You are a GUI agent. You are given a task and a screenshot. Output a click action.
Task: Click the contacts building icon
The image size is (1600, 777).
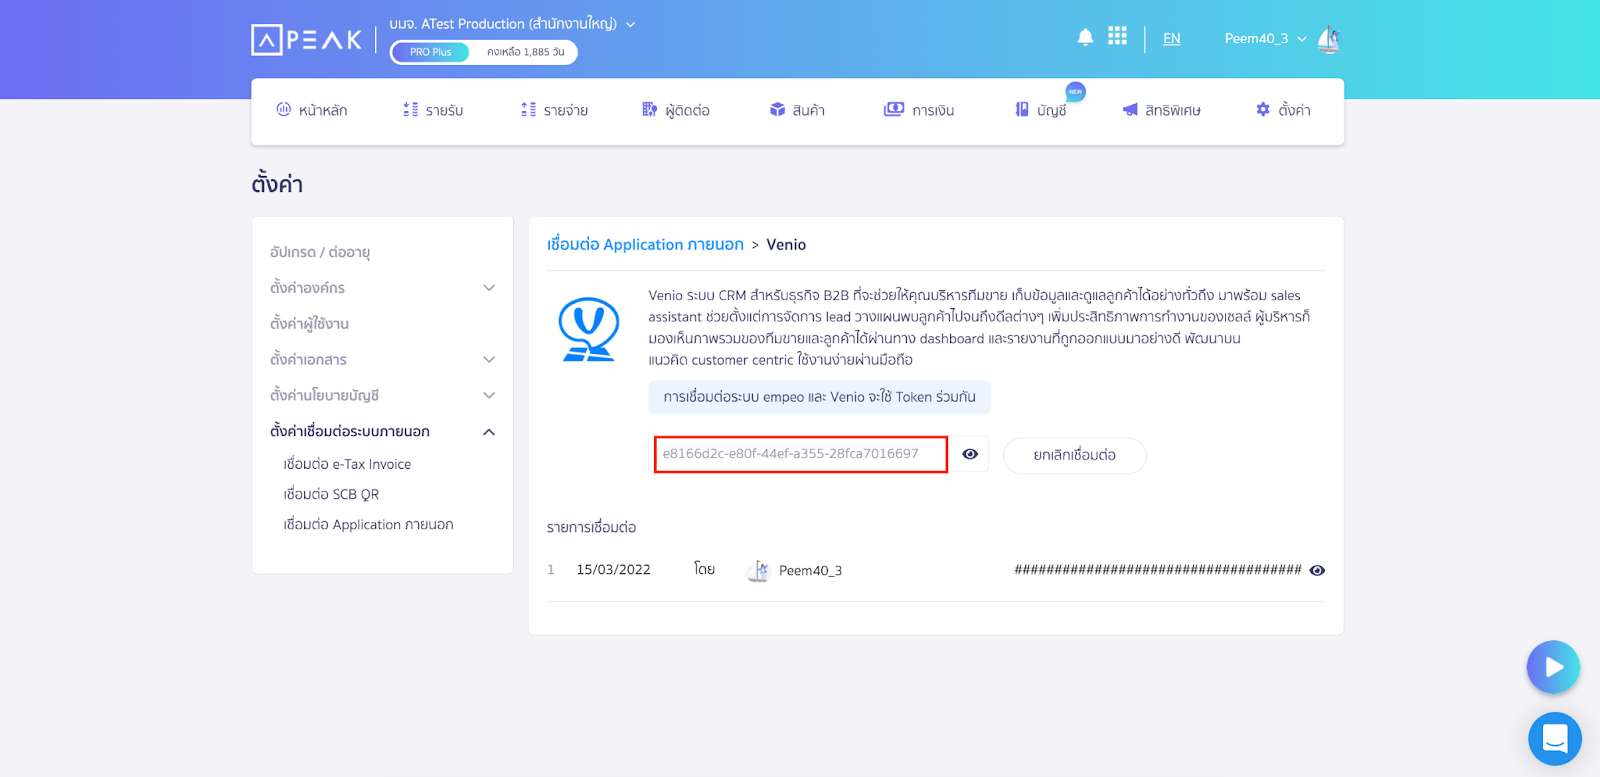(x=650, y=109)
